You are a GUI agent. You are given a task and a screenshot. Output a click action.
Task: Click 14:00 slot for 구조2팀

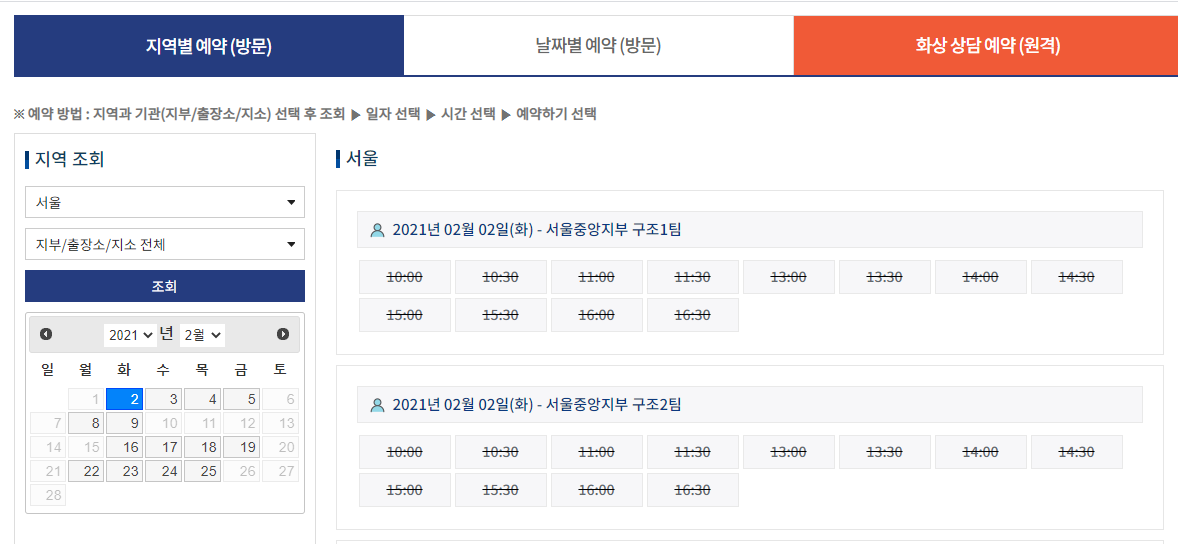(981, 452)
